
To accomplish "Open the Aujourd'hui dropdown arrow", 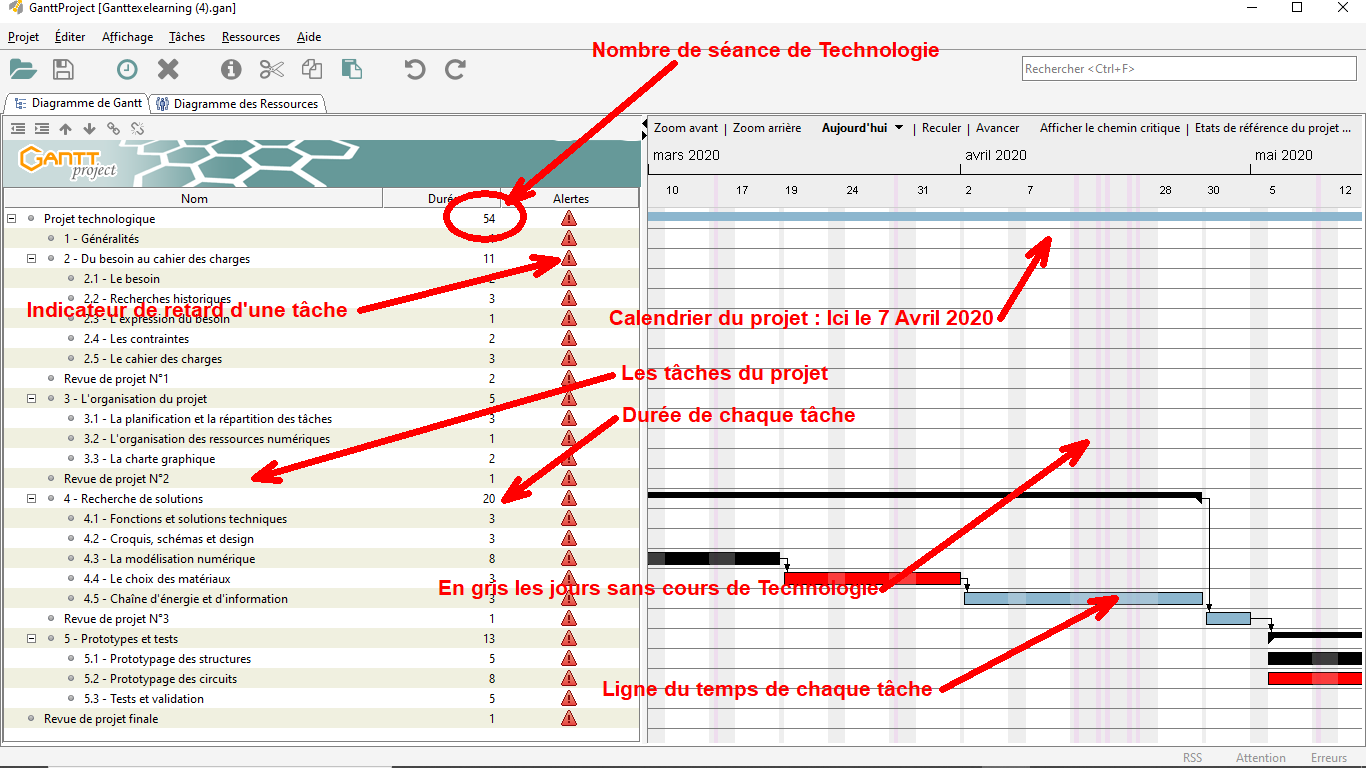I will tap(899, 128).
